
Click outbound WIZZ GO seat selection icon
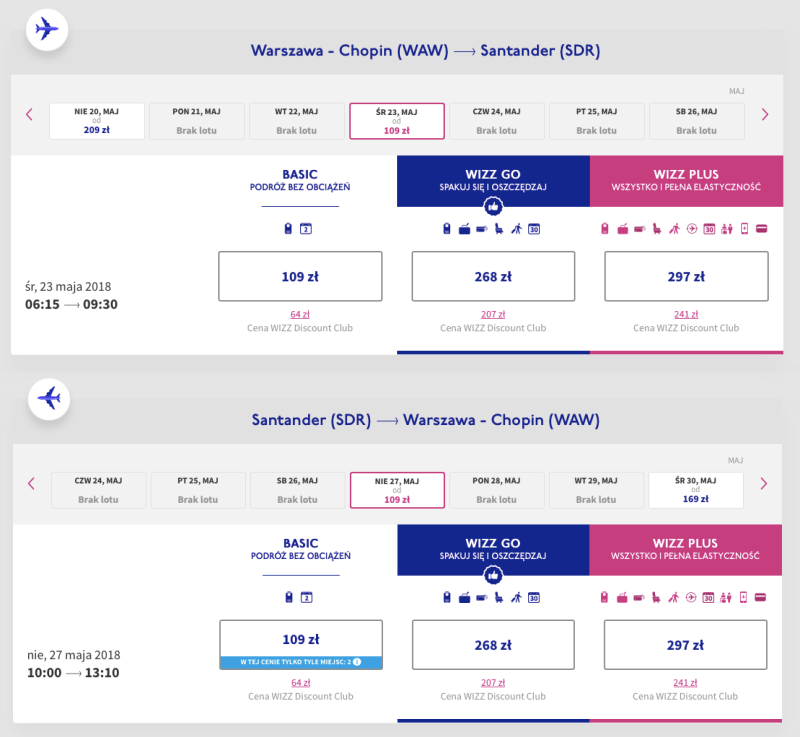(499, 229)
